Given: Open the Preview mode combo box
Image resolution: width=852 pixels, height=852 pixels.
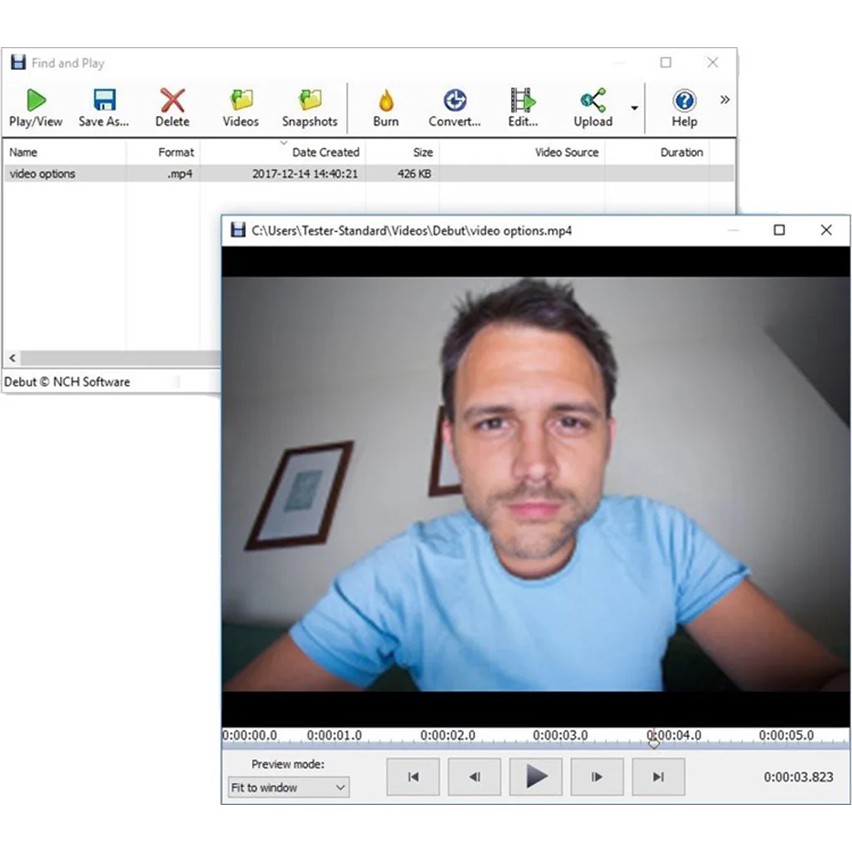Looking at the screenshot, I should 288,787.
